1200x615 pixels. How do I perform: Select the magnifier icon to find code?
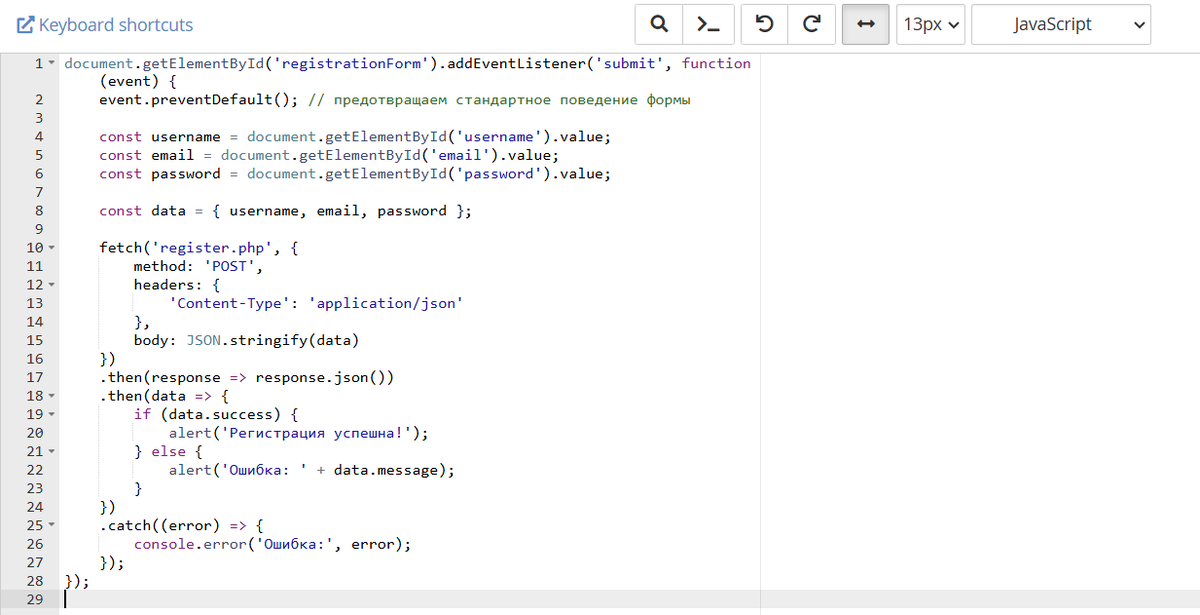[658, 24]
